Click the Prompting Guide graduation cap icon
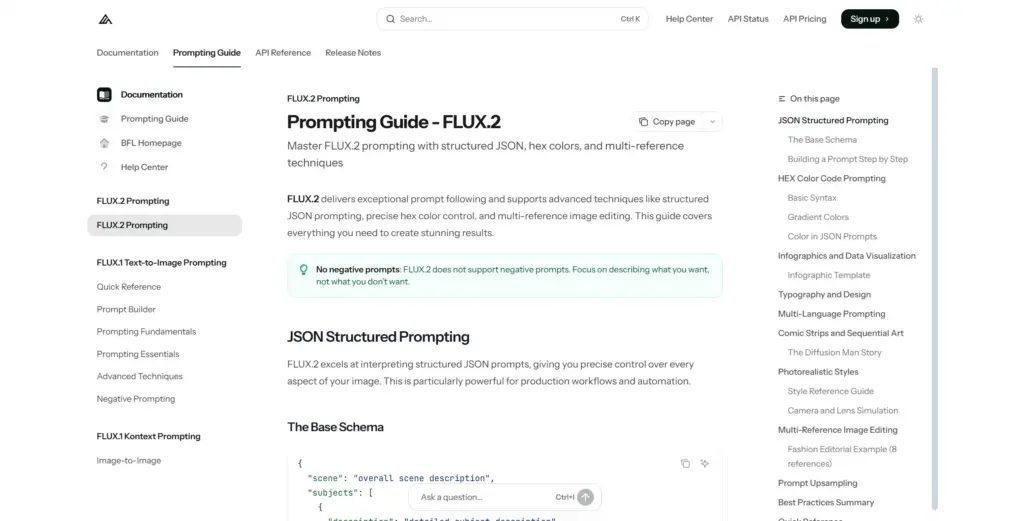This screenshot has height=521, width=1024. 104,119
